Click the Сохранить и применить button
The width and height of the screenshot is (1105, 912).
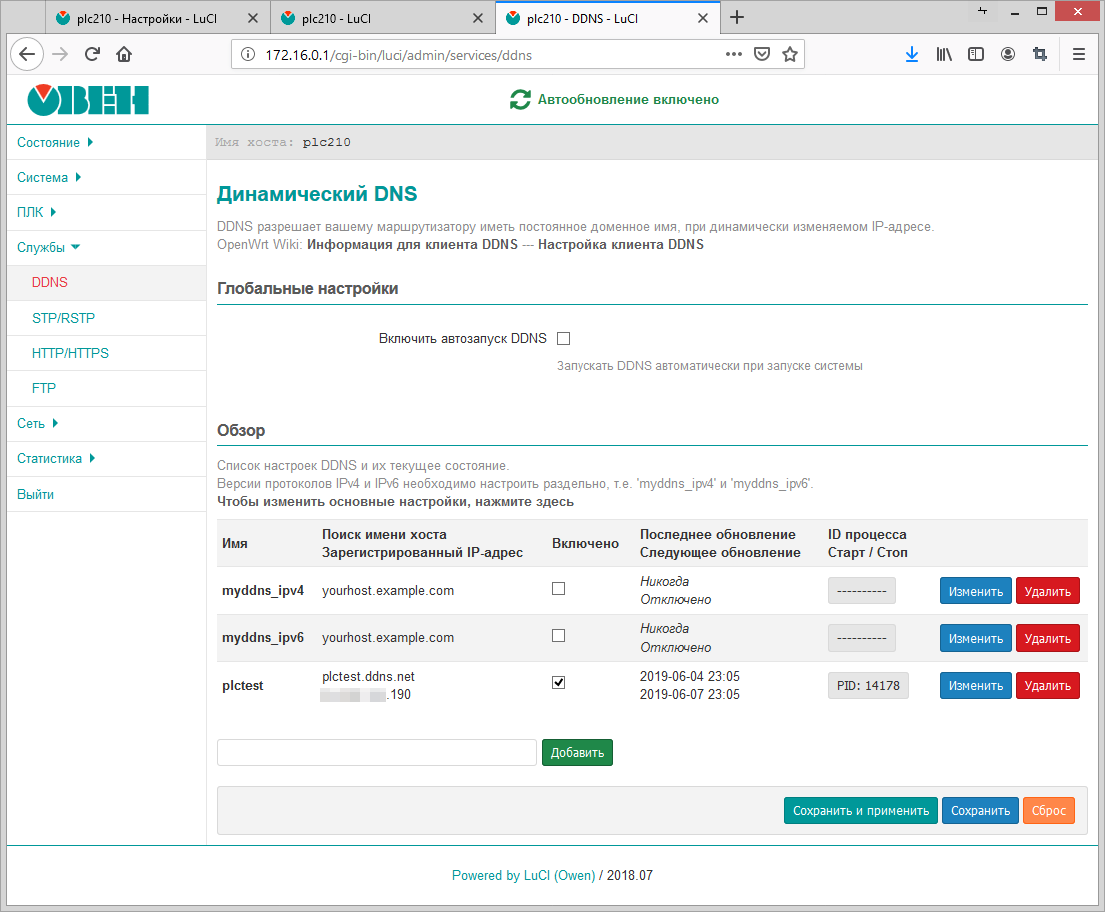(x=861, y=811)
